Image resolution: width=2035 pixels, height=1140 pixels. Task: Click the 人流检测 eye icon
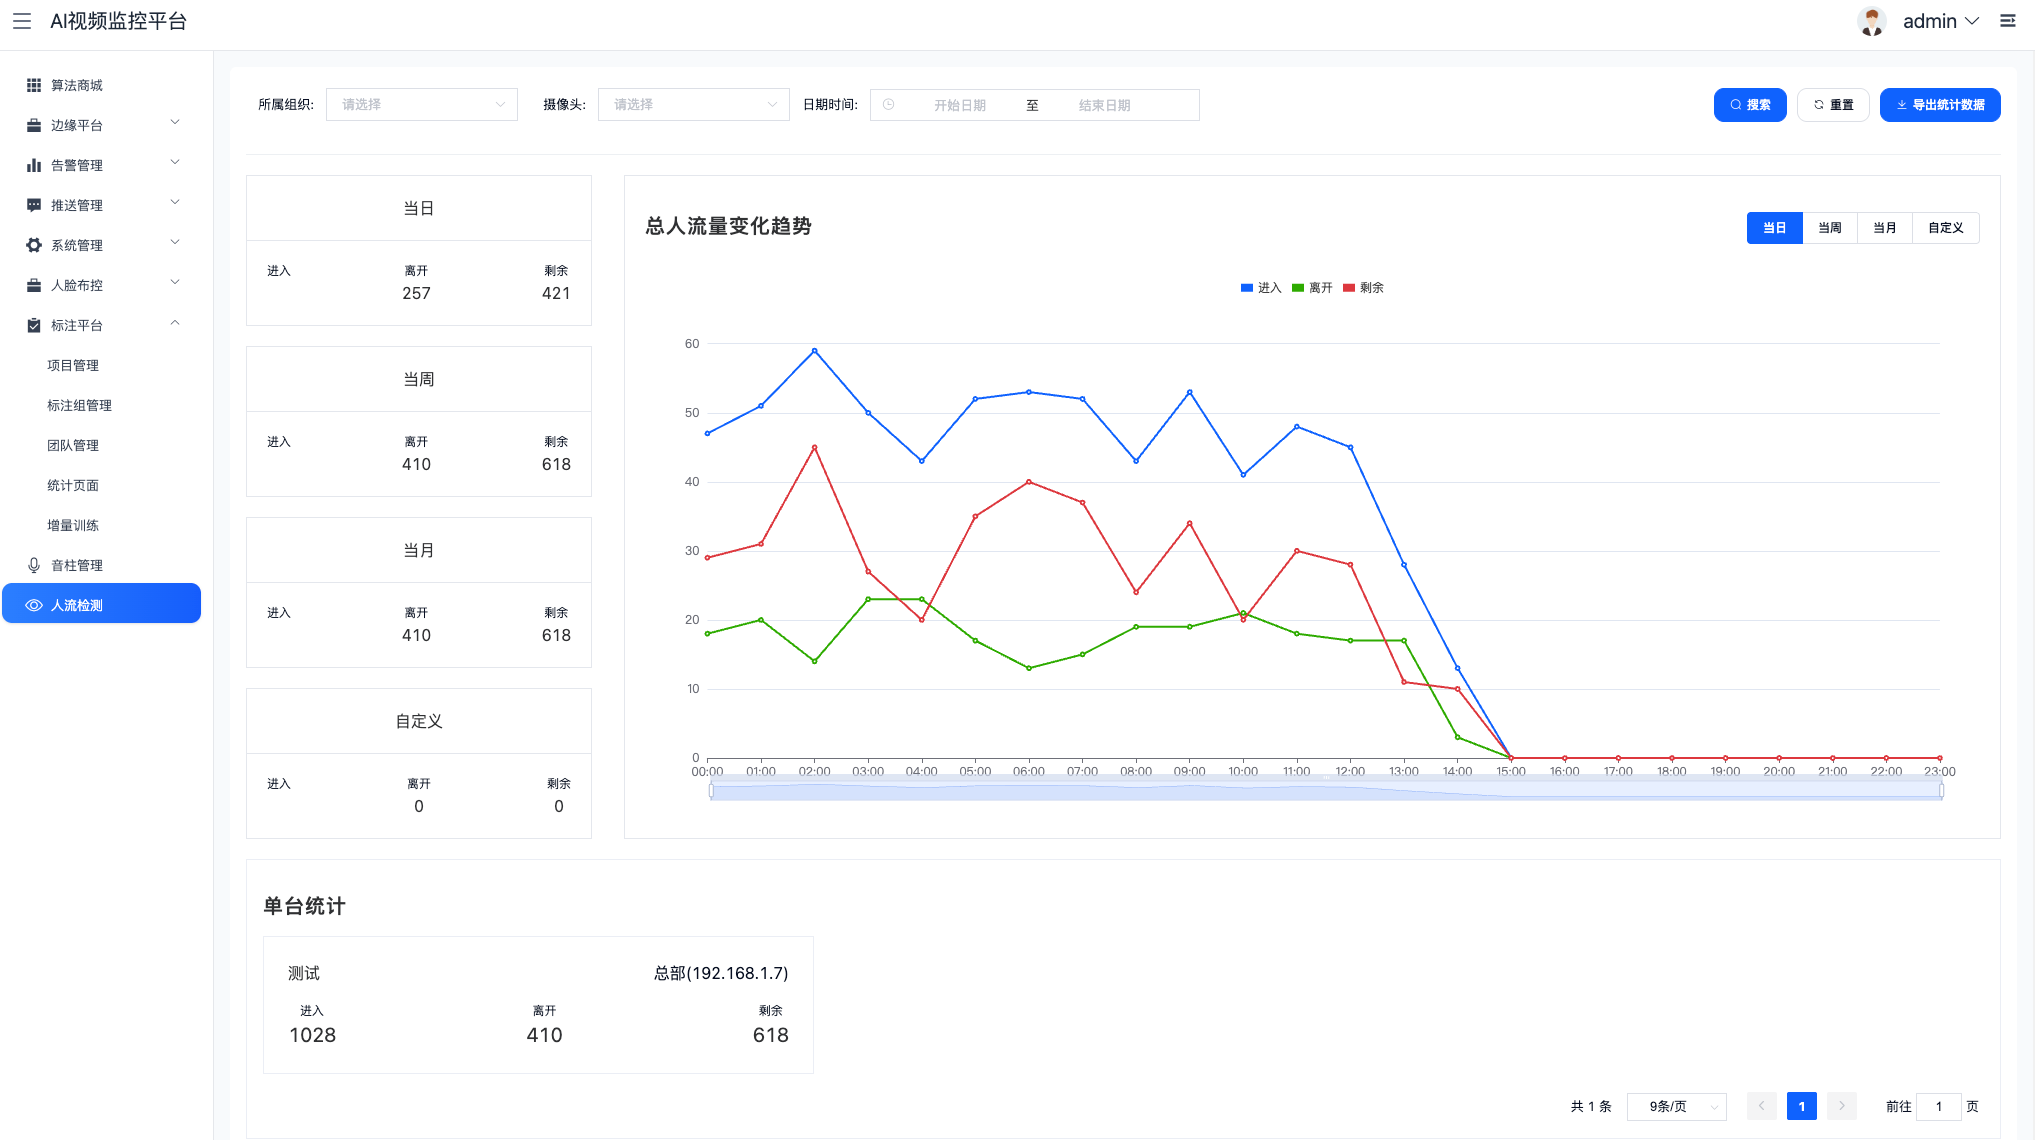pos(34,605)
